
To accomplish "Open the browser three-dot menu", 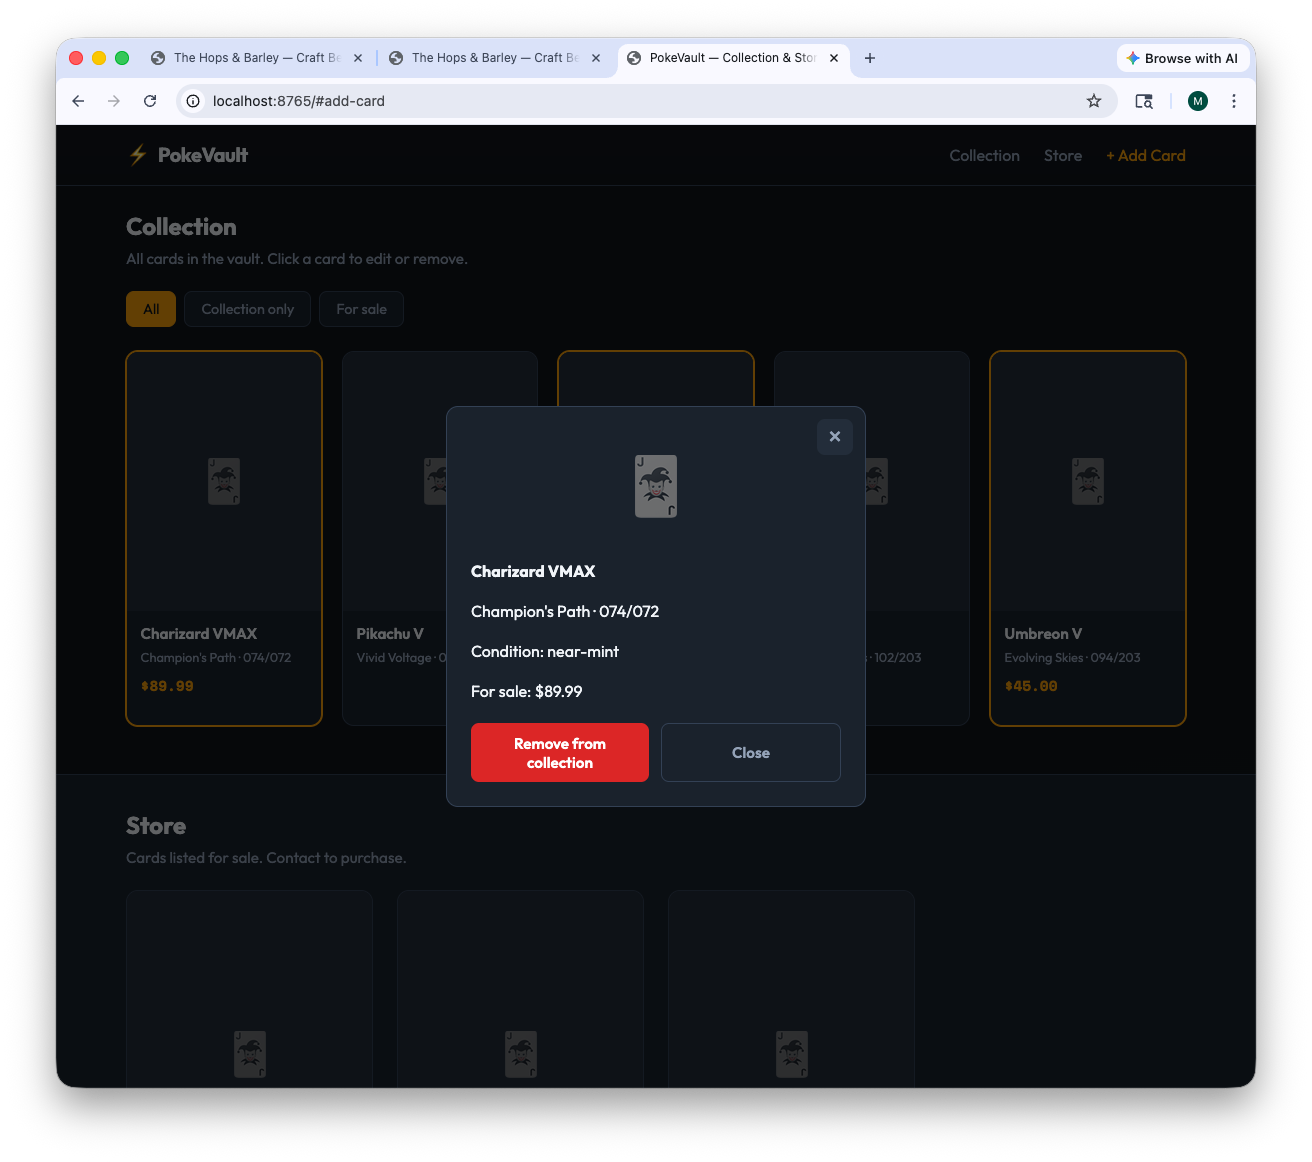I will point(1234,101).
